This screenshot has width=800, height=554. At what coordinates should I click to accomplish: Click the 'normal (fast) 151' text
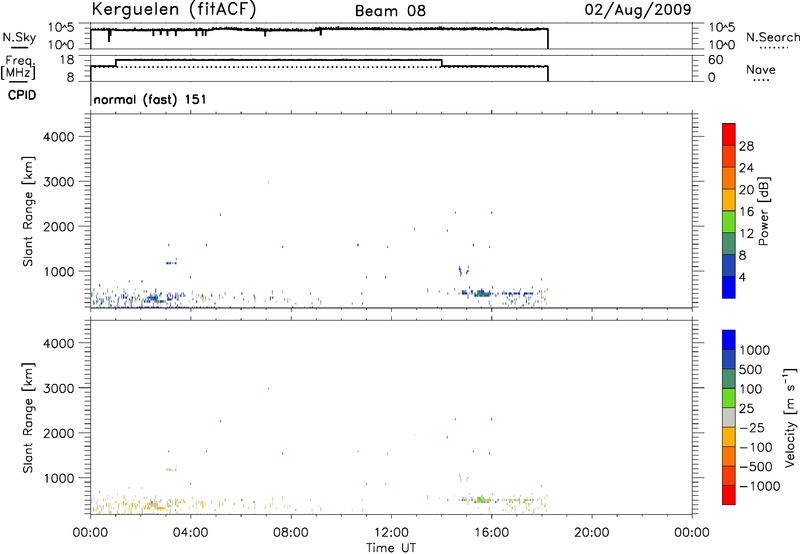coord(150,99)
